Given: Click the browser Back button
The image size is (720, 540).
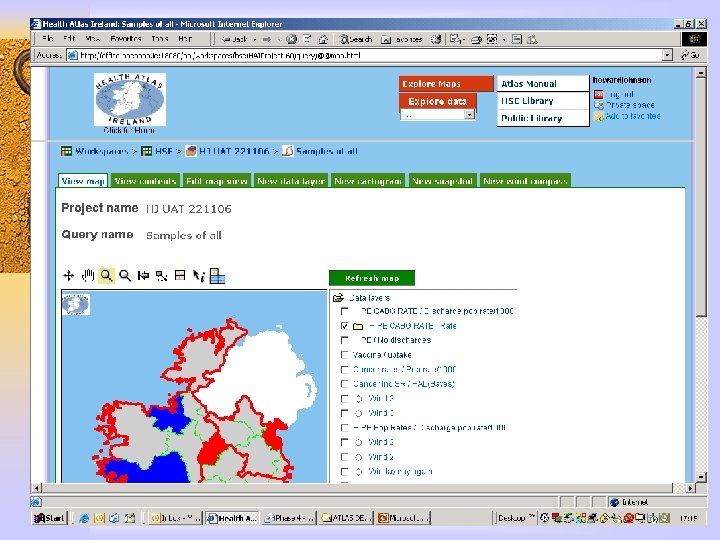Looking at the screenshot, I should tap(235, 39).
